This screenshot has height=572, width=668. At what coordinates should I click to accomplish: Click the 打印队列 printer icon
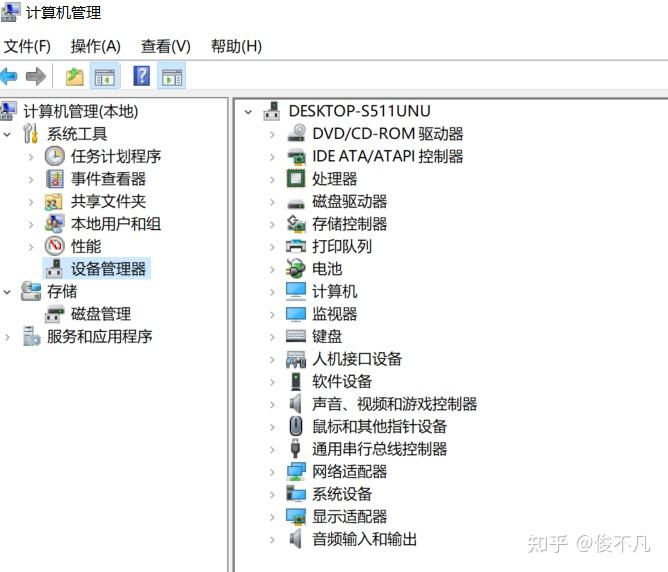[x=296, y=246]
